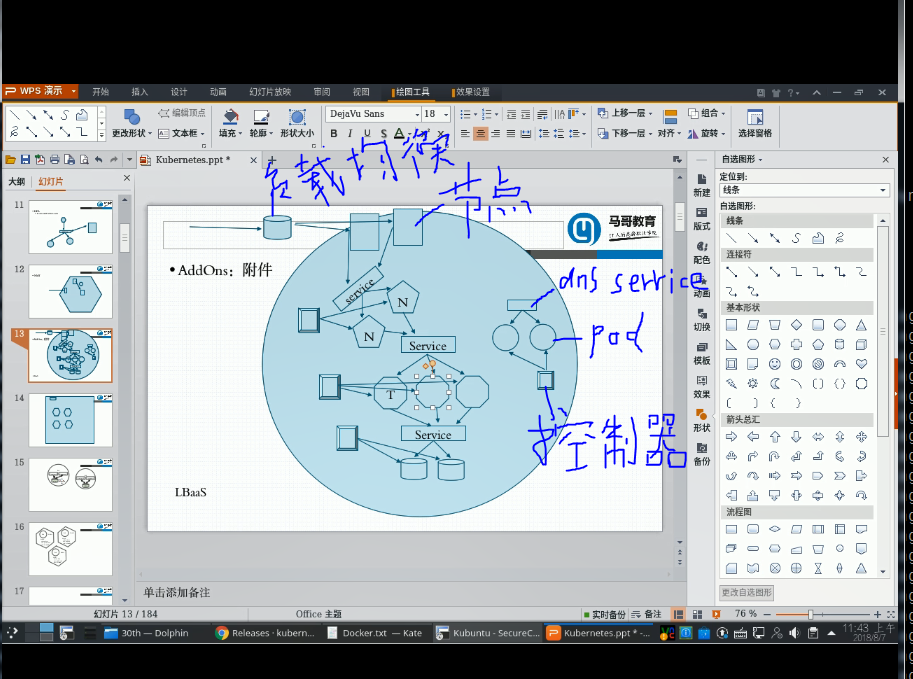Open the 切换 transition side panel

click(702, 320)
